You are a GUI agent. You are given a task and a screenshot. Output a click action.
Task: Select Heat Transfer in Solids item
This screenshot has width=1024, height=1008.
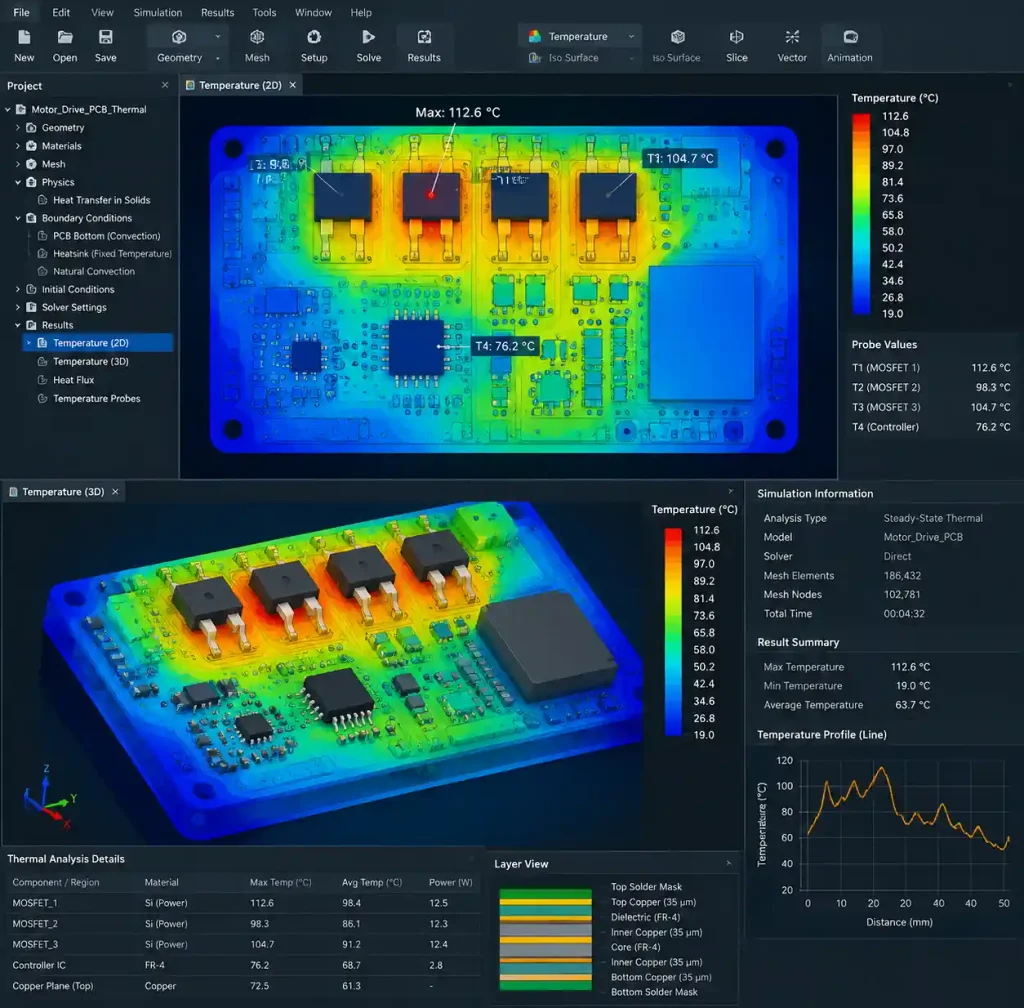[101, 200]
